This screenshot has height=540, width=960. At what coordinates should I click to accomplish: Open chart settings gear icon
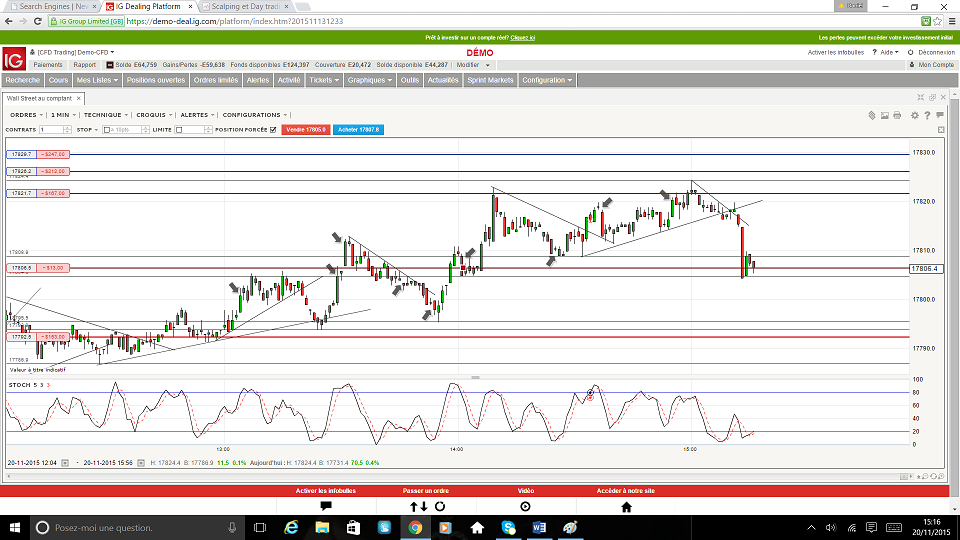(x=915, y=115)
